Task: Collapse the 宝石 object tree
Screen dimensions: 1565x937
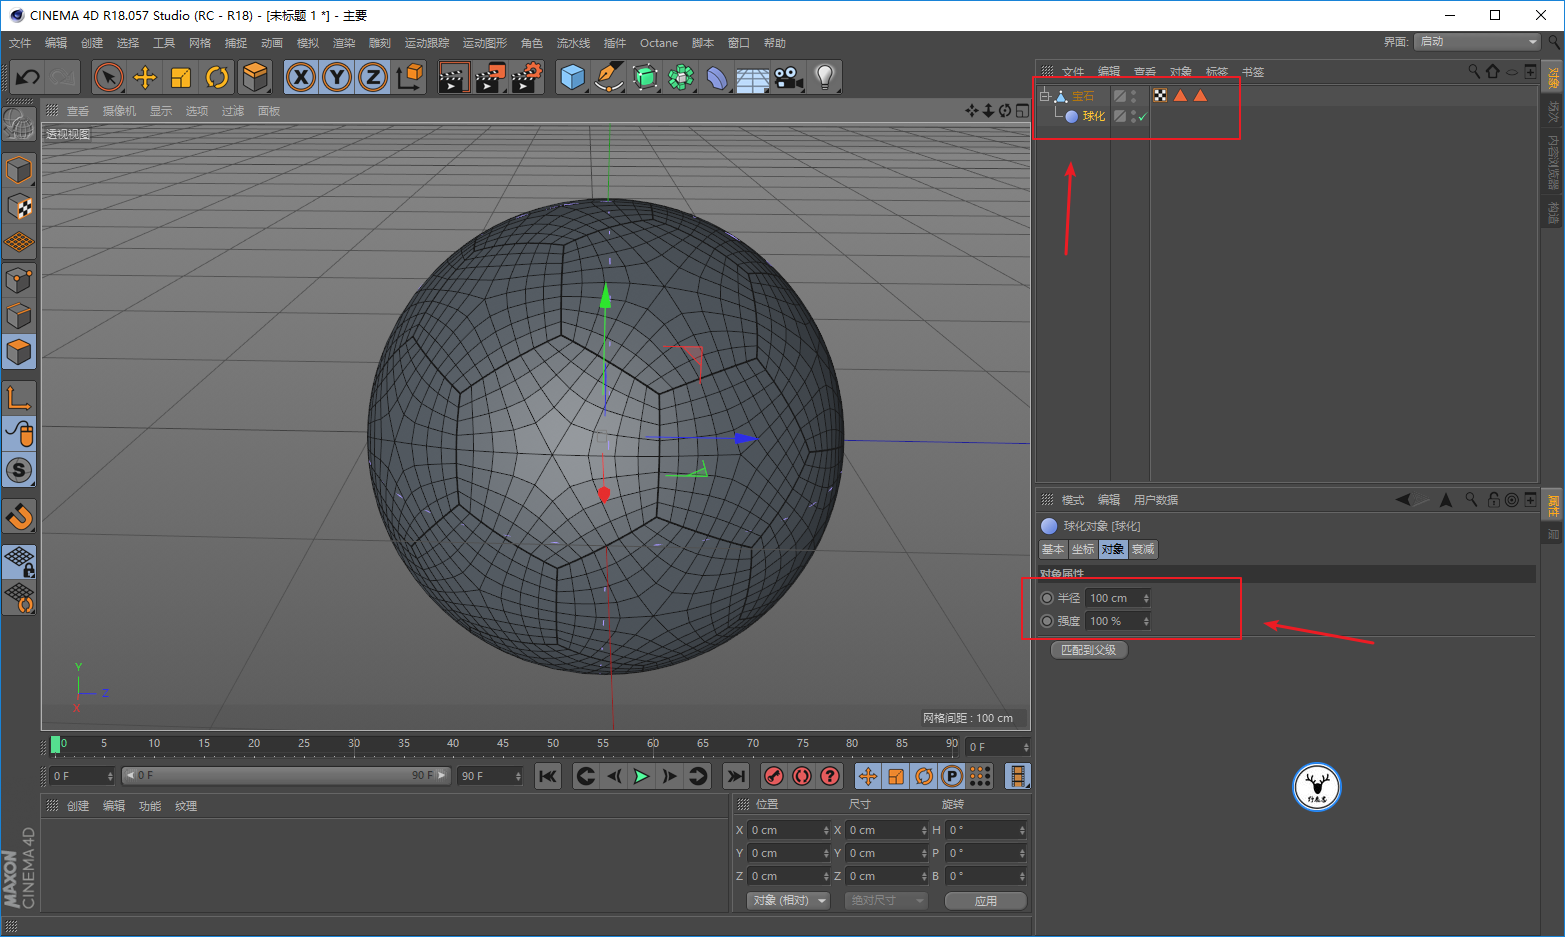Action: tap(1044, 96)
